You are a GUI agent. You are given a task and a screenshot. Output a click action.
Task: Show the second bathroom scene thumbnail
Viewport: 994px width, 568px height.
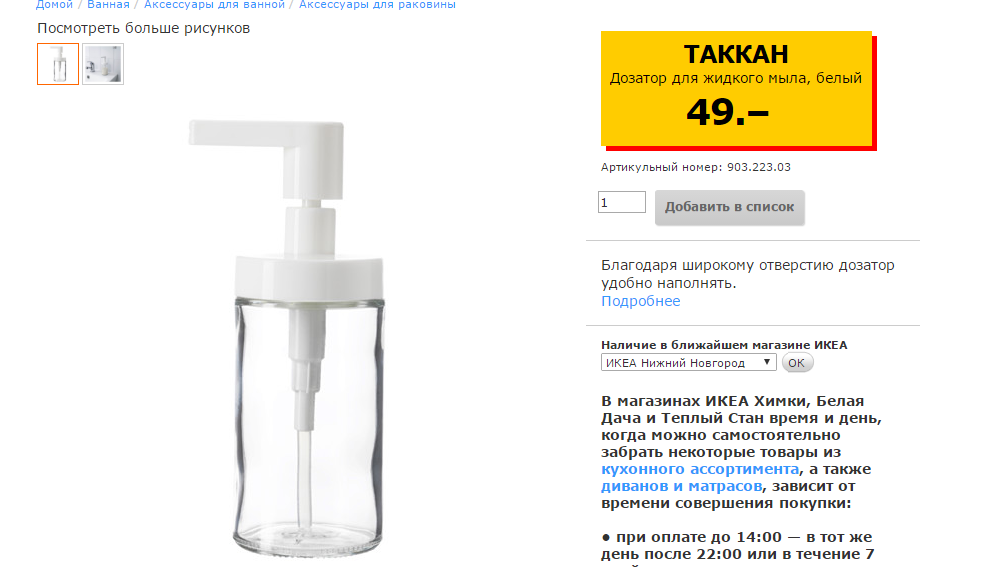(103, 64)
